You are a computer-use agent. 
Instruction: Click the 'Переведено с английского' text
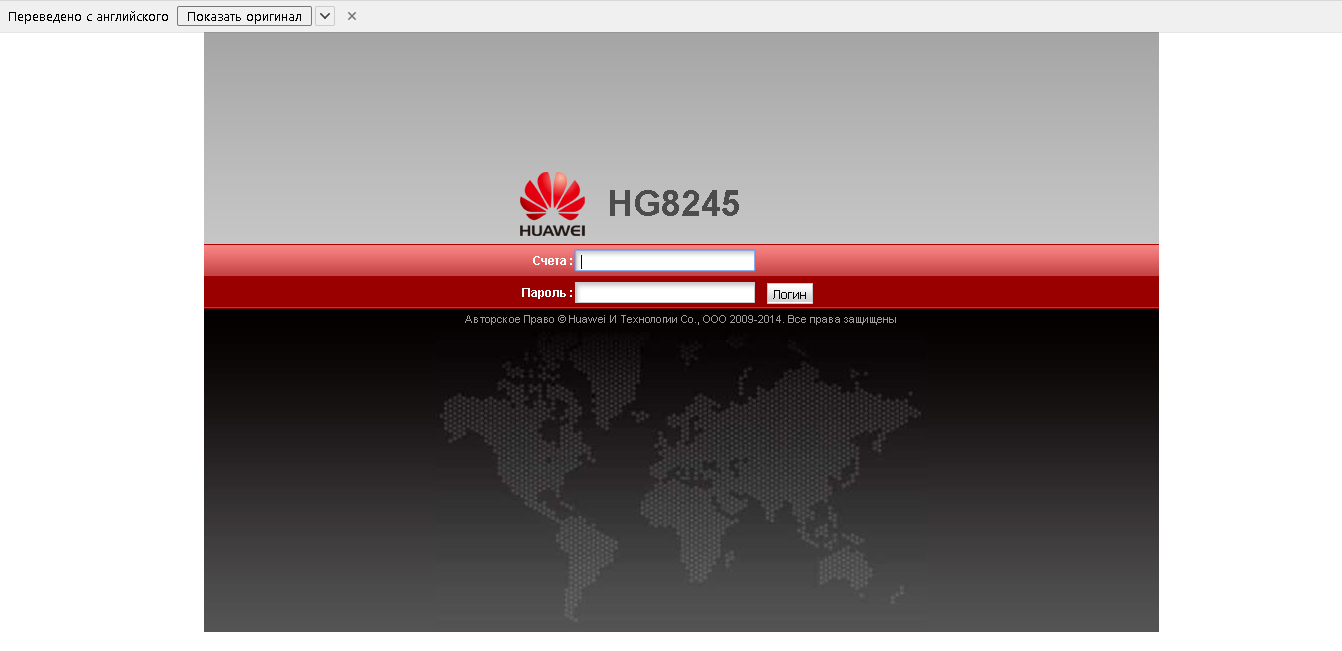point(88,16)
